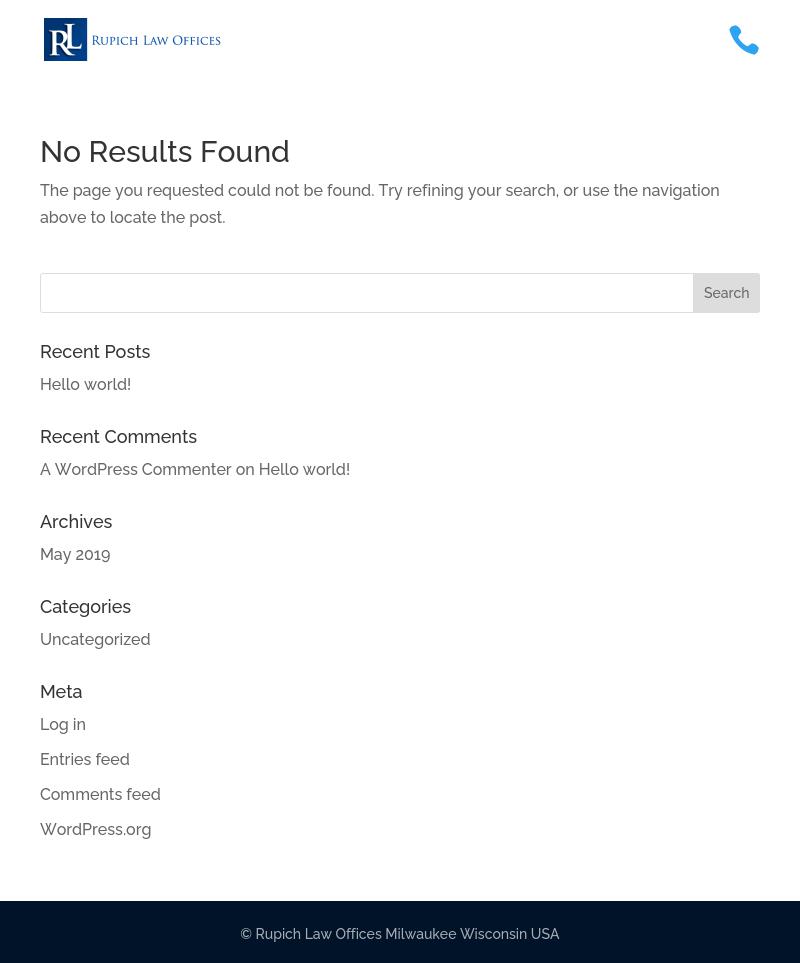
Task: Open the A WordPress Commenter link
Action: coord(135,469)
